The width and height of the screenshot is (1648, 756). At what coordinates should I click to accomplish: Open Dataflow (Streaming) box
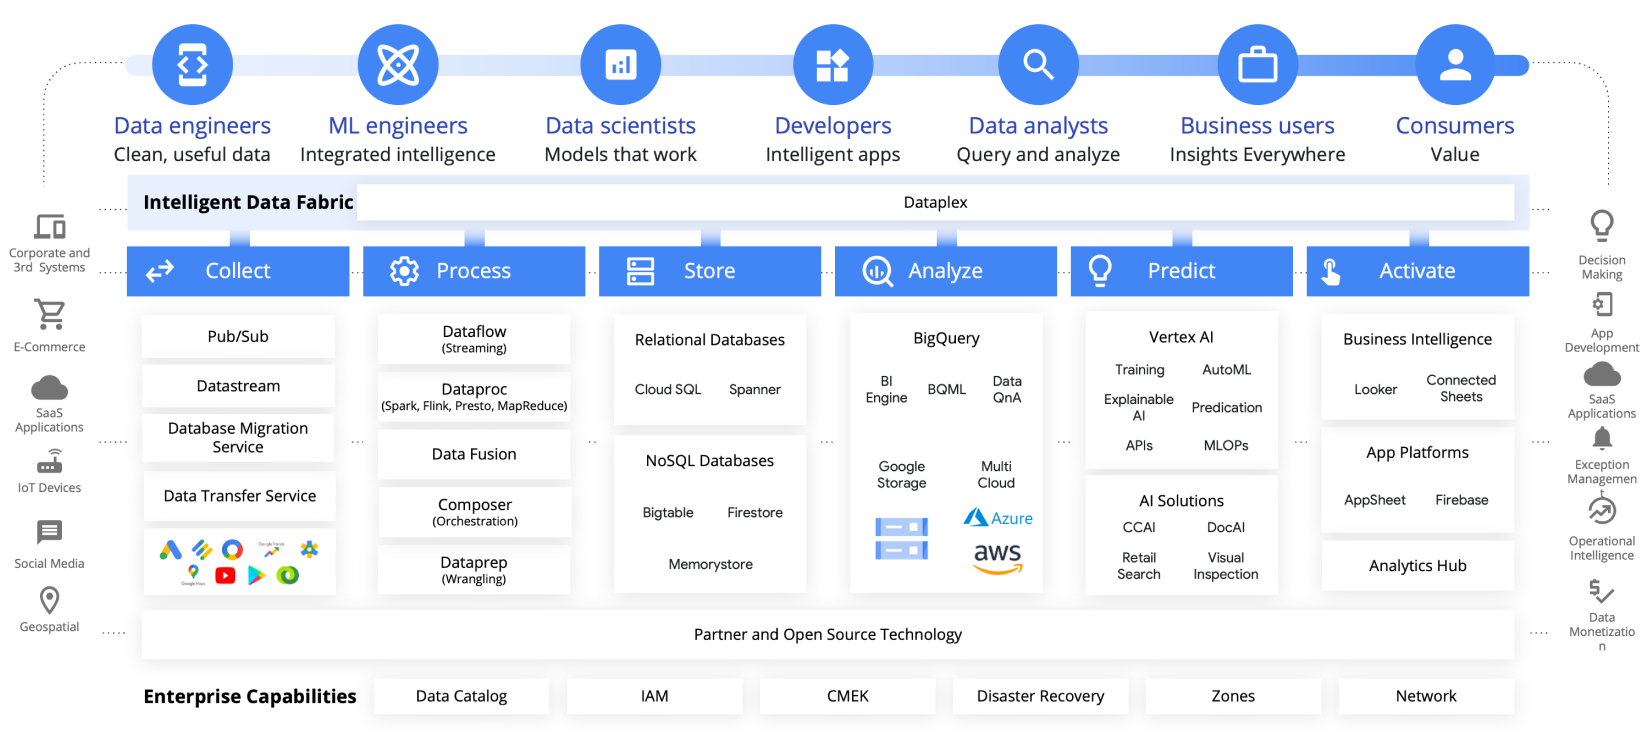[x=474, y=339]
